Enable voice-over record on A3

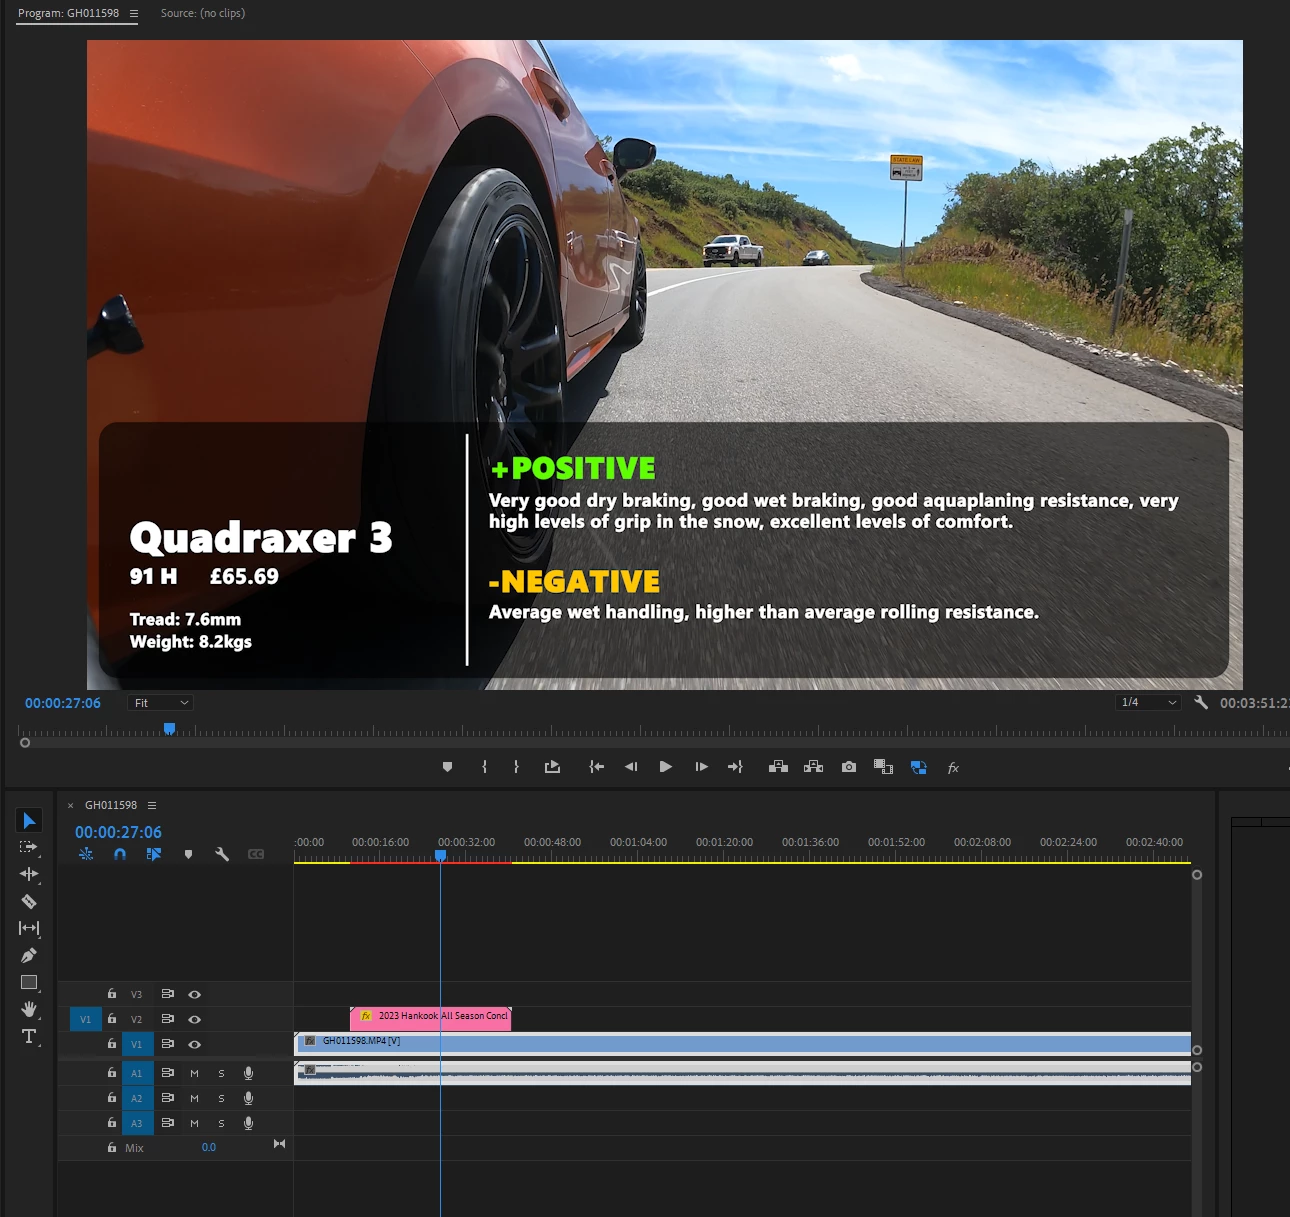pyautogui.click(x=248, y=1123)
